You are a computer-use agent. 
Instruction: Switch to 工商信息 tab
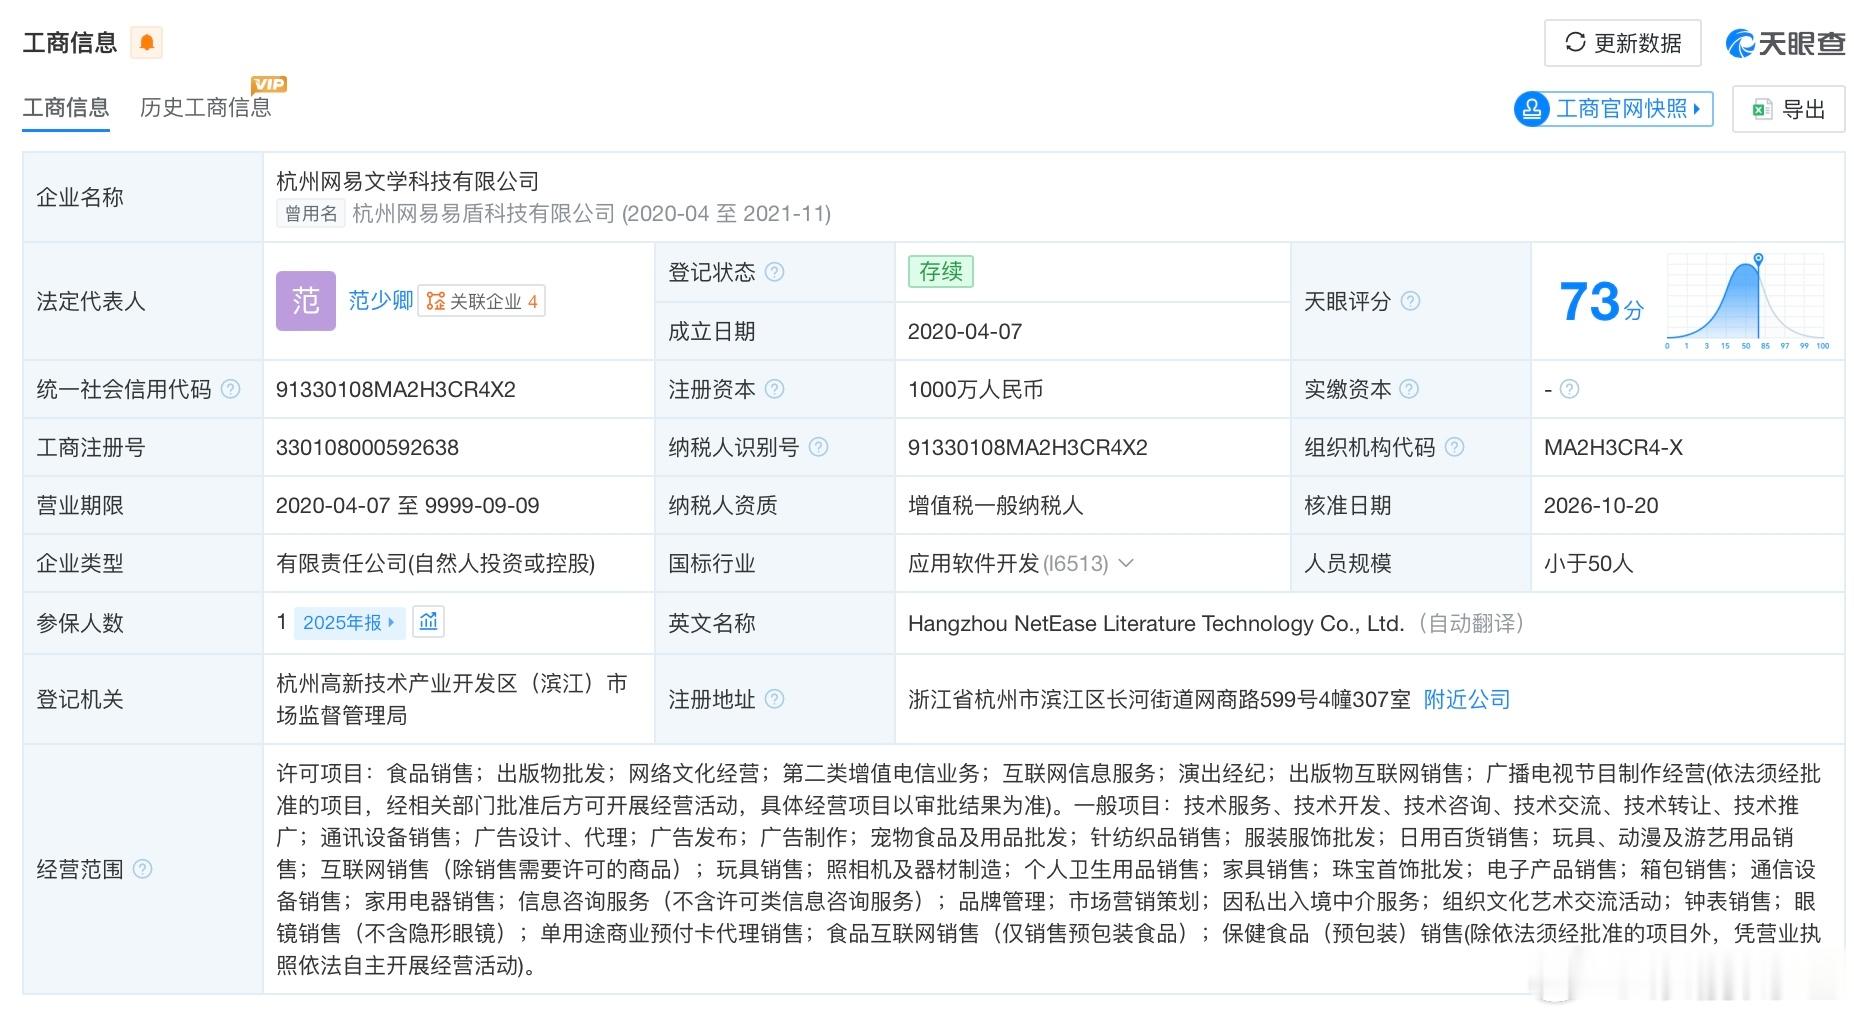click(66, 107)
